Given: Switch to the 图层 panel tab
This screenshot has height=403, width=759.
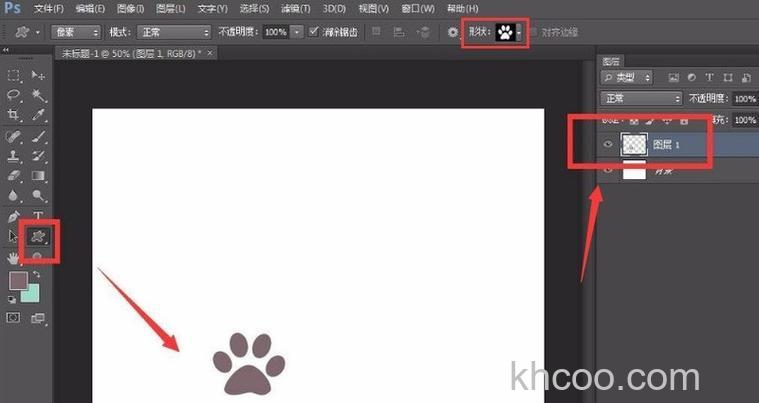Looking at the screenshot, I should (611, 61).
